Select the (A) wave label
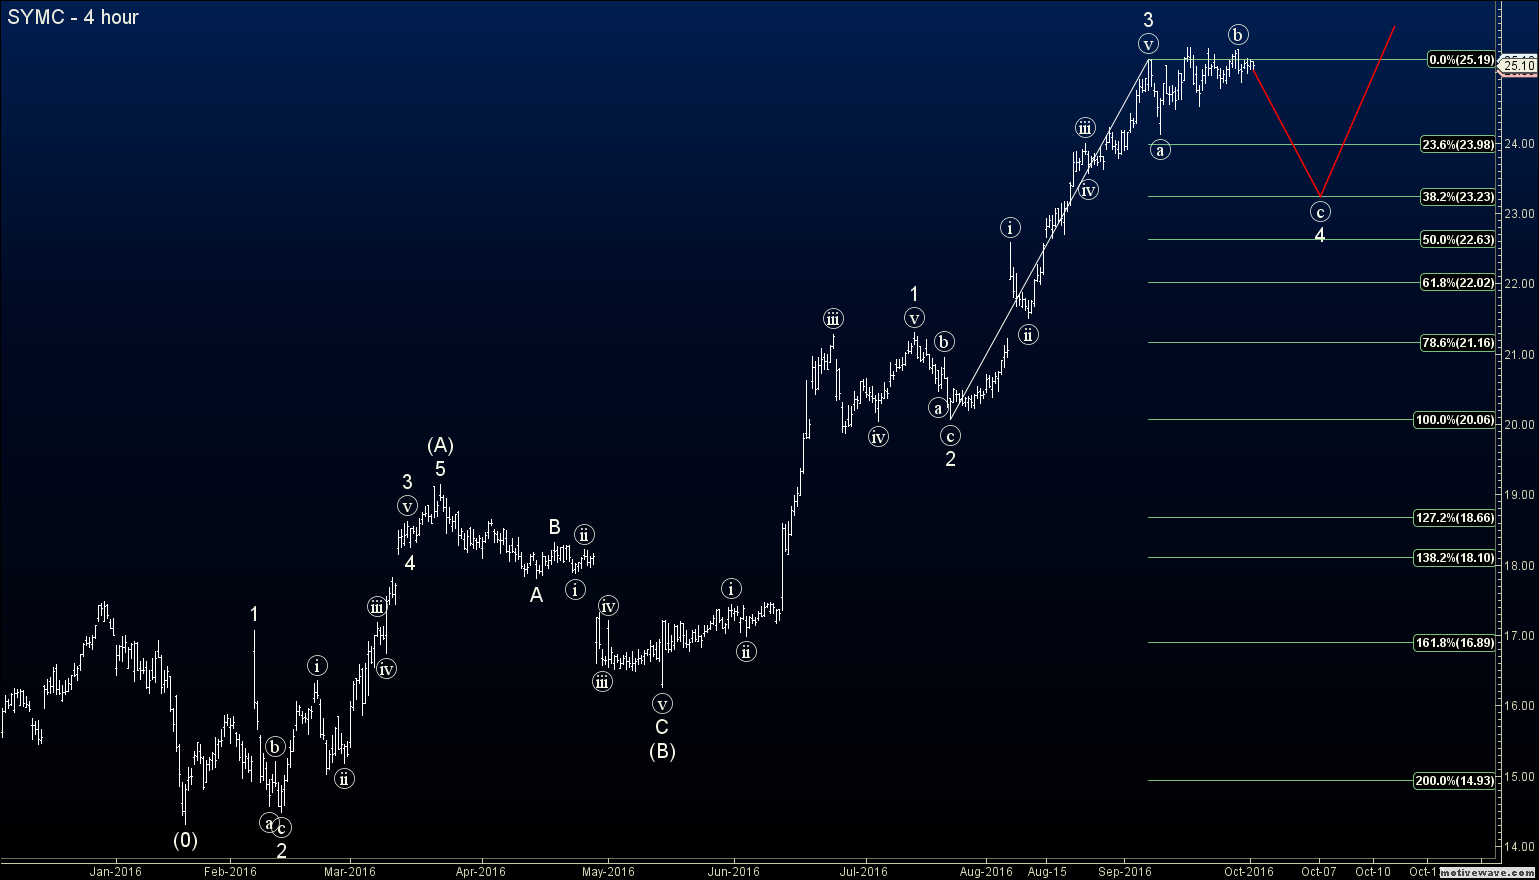 point(441,445)
